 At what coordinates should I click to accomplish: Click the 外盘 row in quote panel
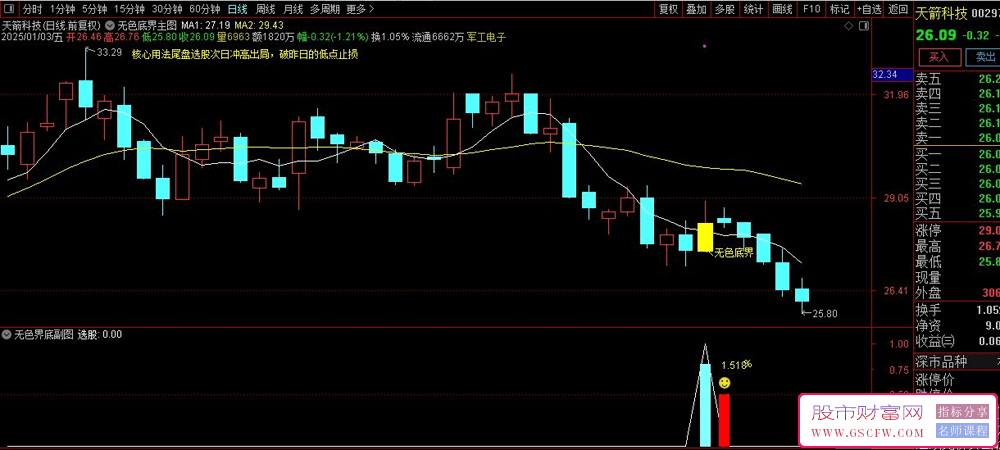[957, 293]
